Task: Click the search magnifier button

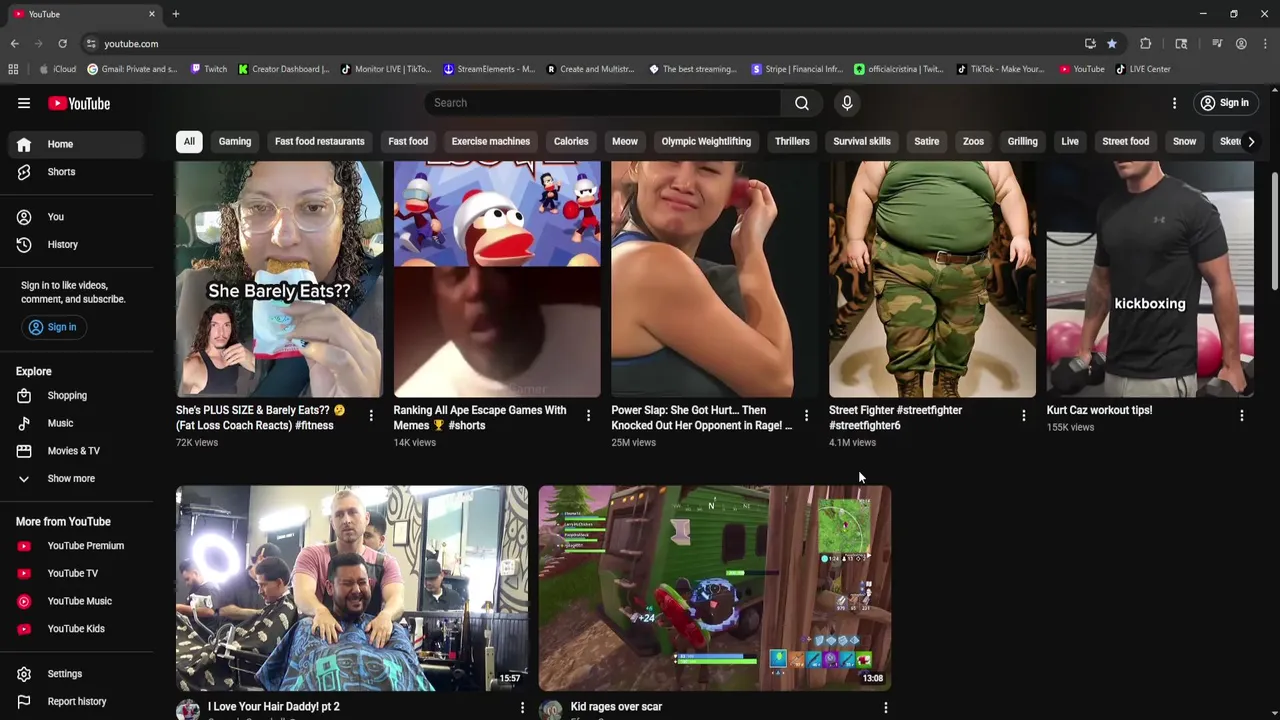Action: pyautogui.click(x=802, y=103)
